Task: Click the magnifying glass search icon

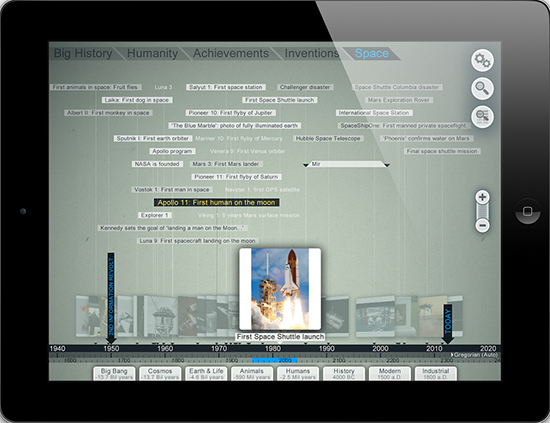Action: pos(482,88)
